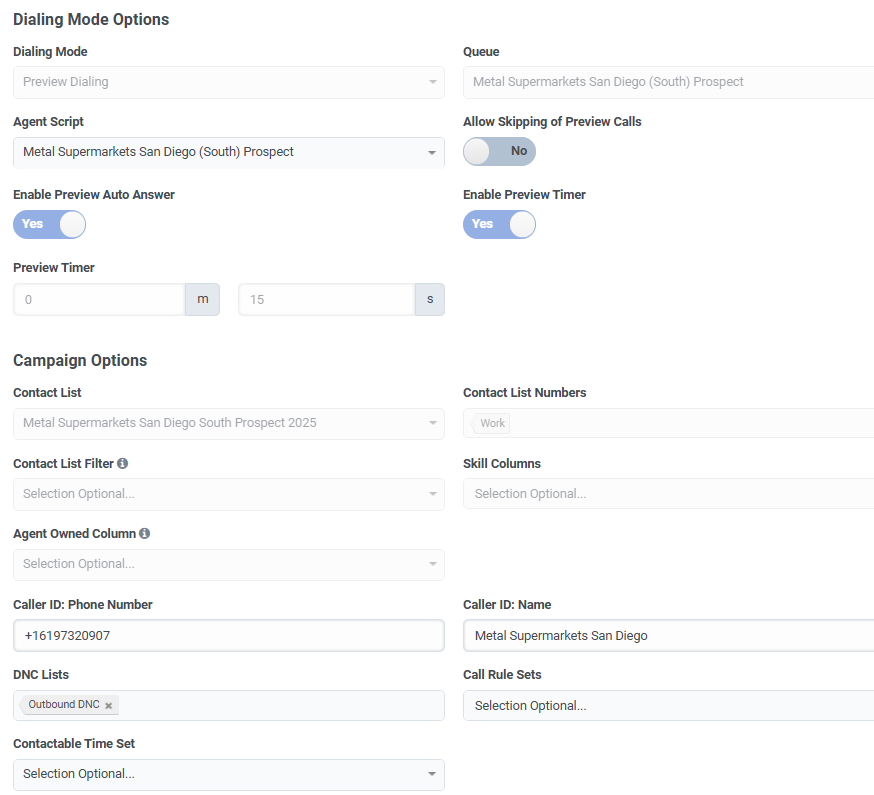Open the Dialing Mode dropdown

228,82
